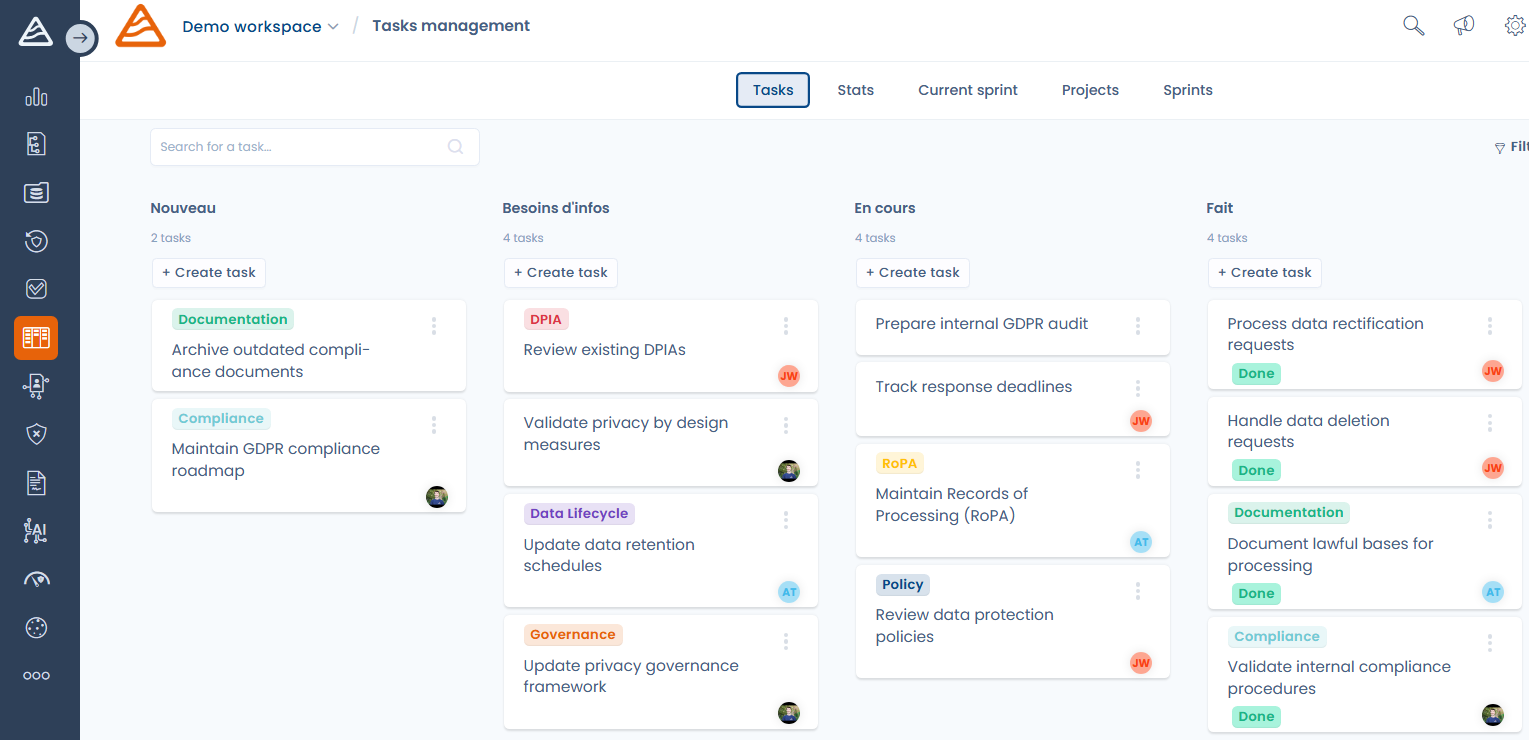The image size is (1529, 740).
Task: Open the settings gear icon
Action: [x=1514, y=26]
